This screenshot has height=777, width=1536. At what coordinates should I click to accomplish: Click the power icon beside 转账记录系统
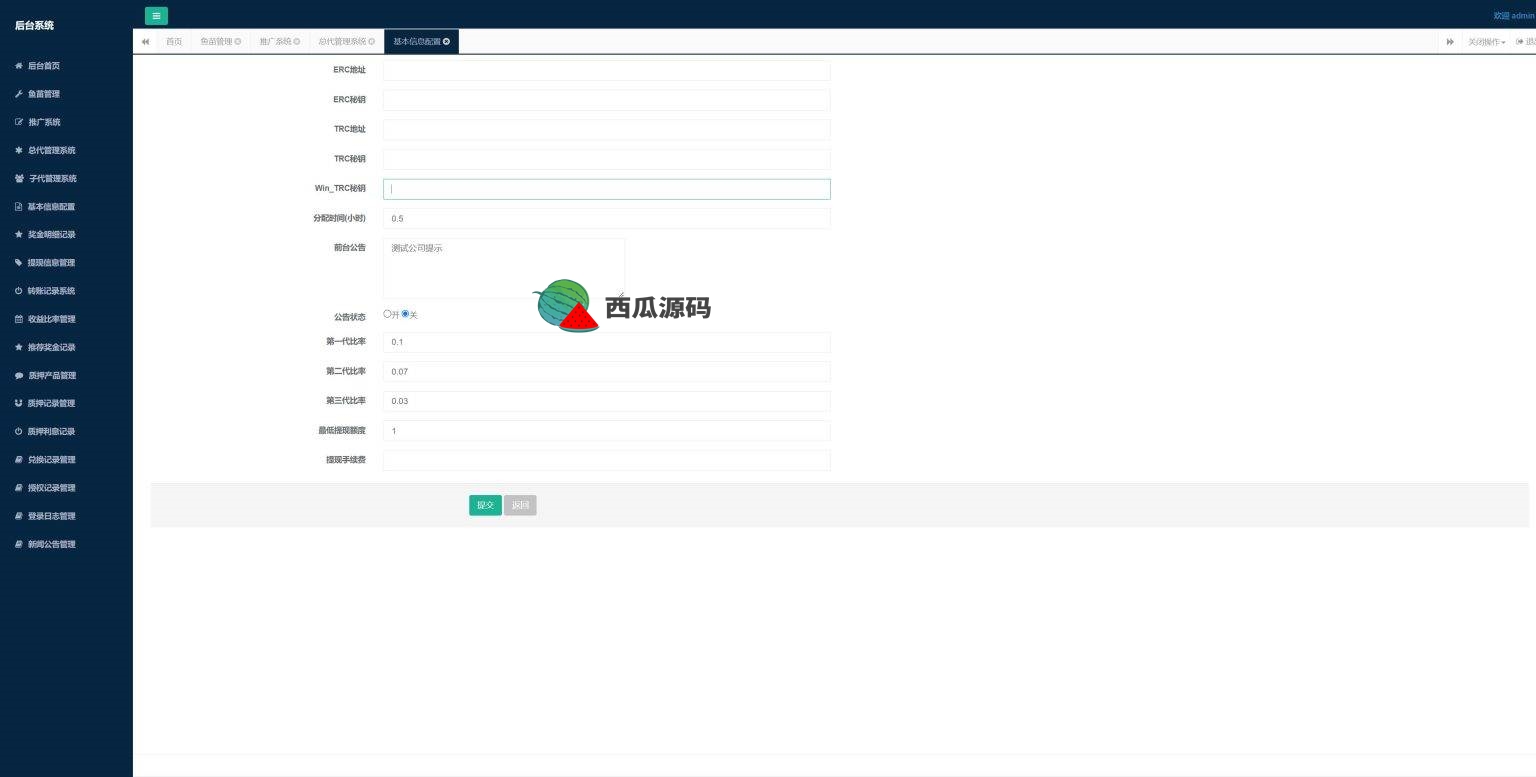tap(19, 291)
